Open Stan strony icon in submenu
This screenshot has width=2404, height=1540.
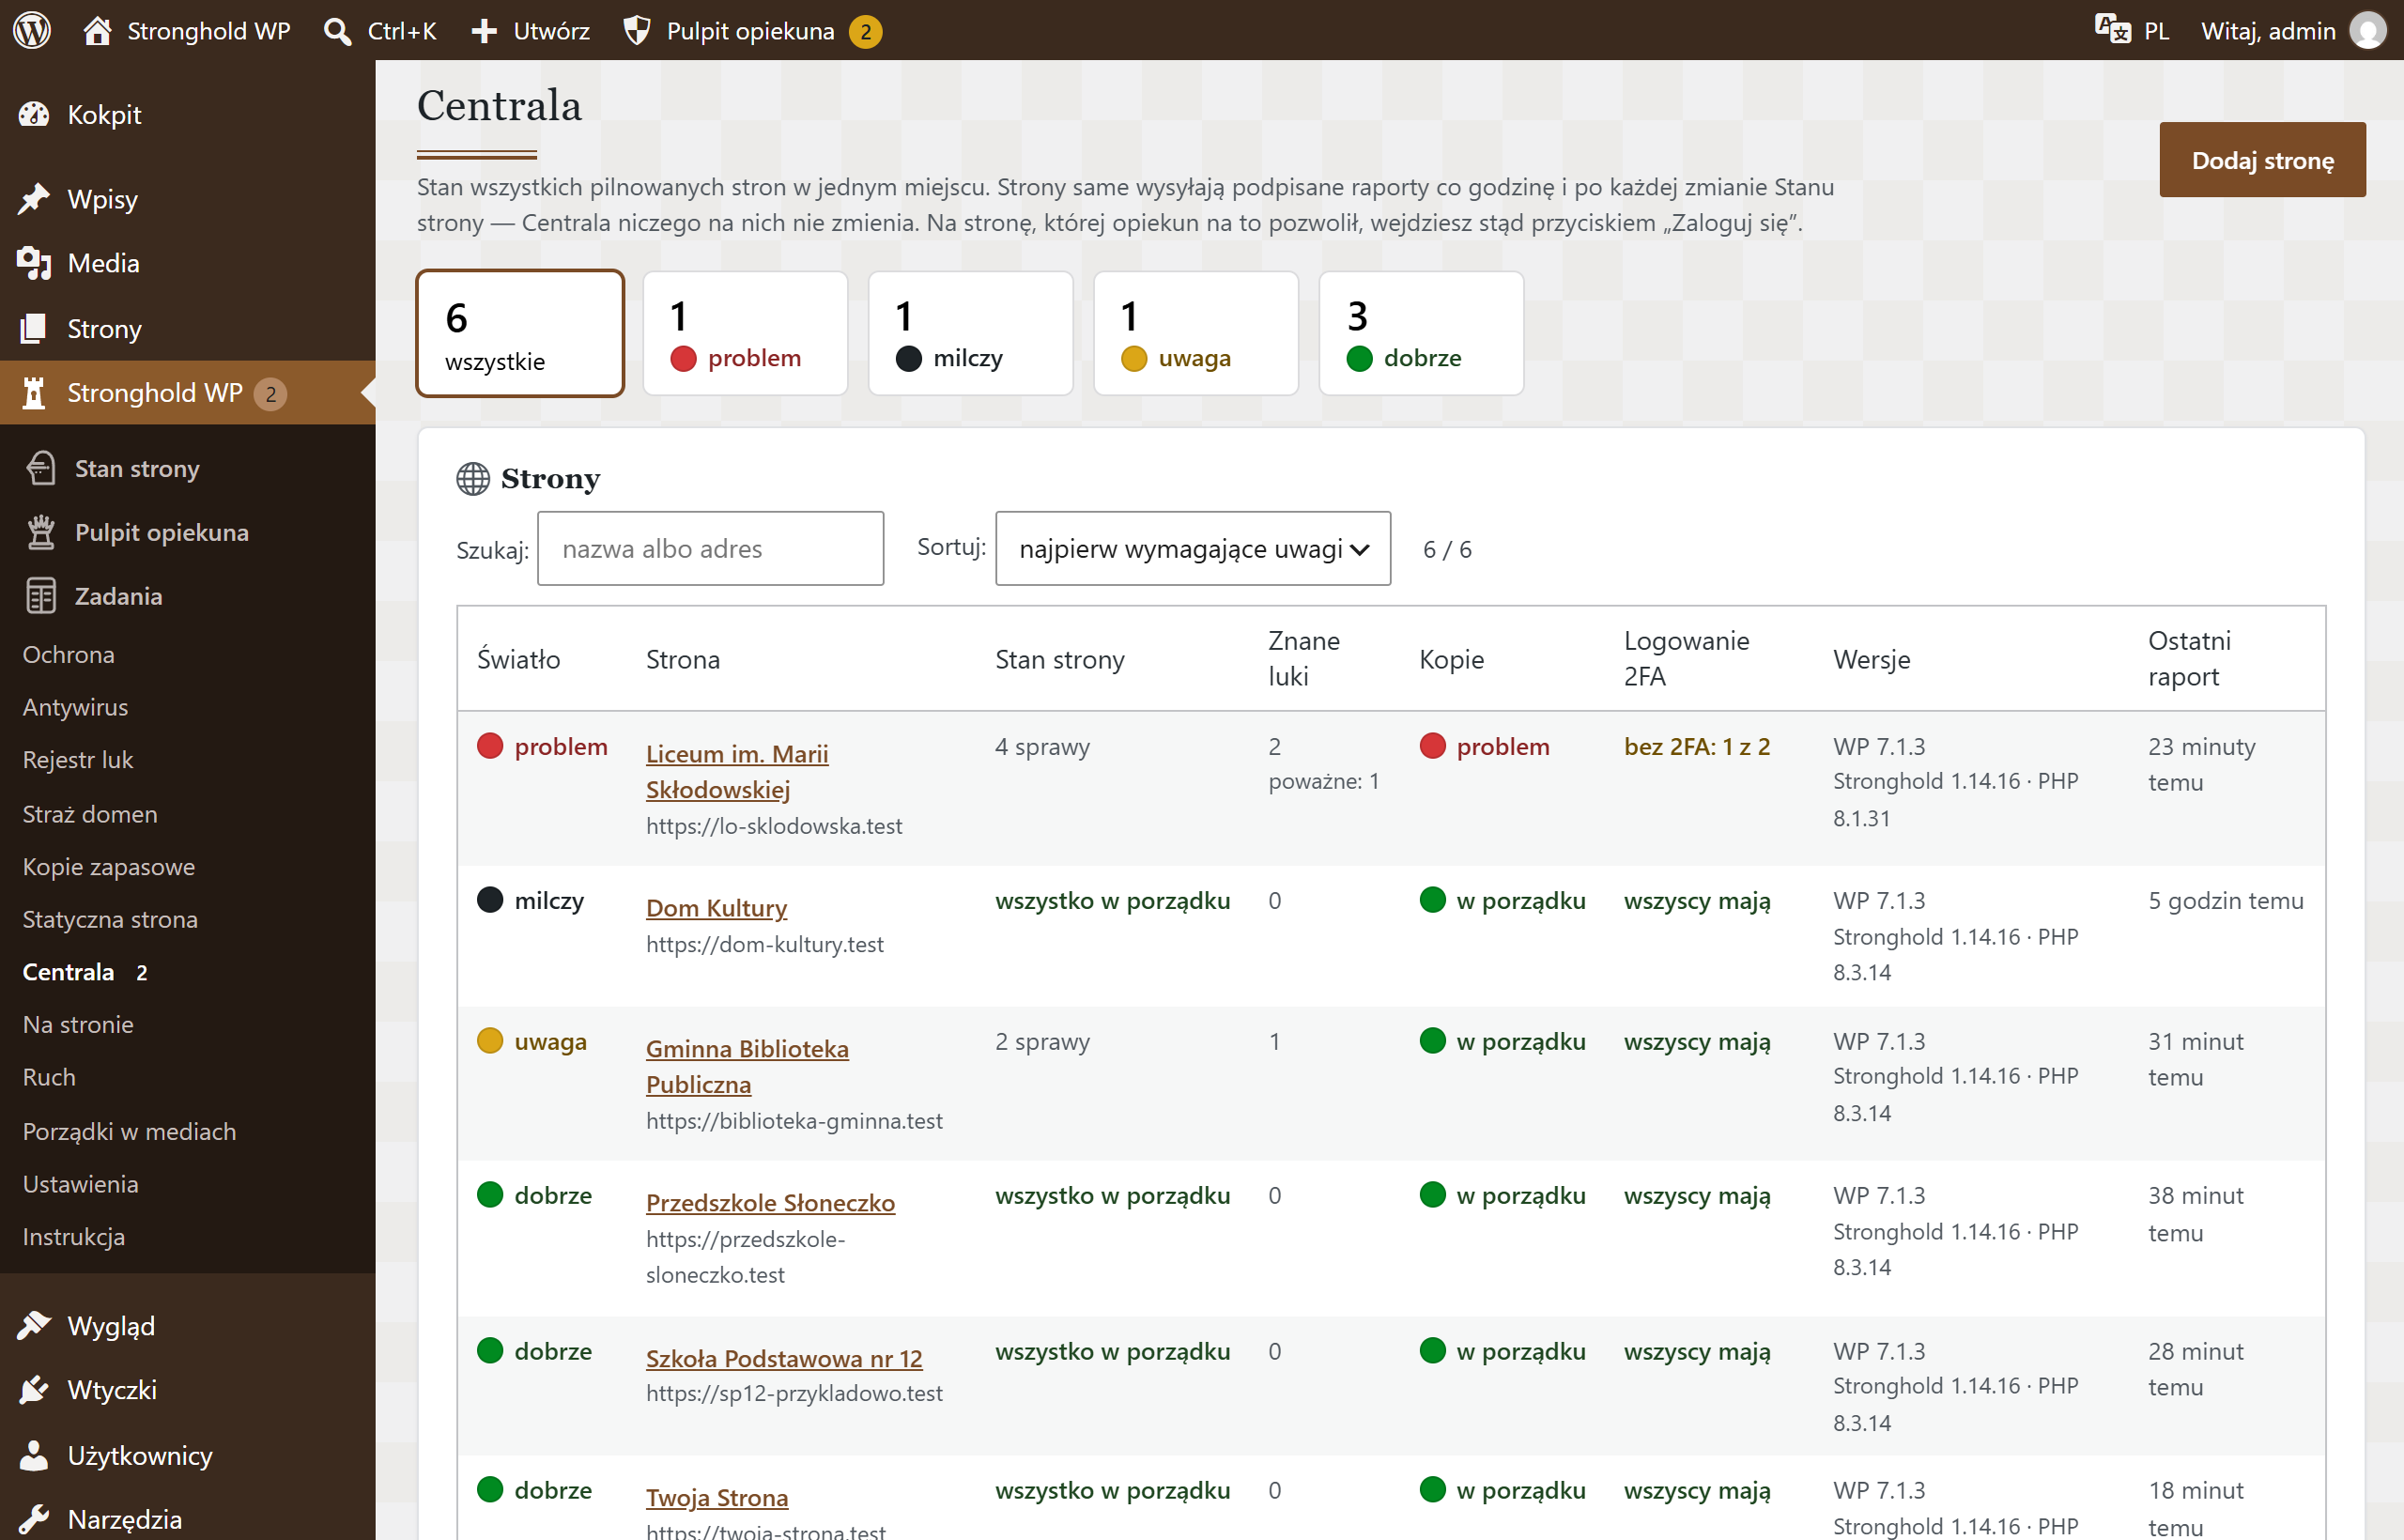[41, 469]
